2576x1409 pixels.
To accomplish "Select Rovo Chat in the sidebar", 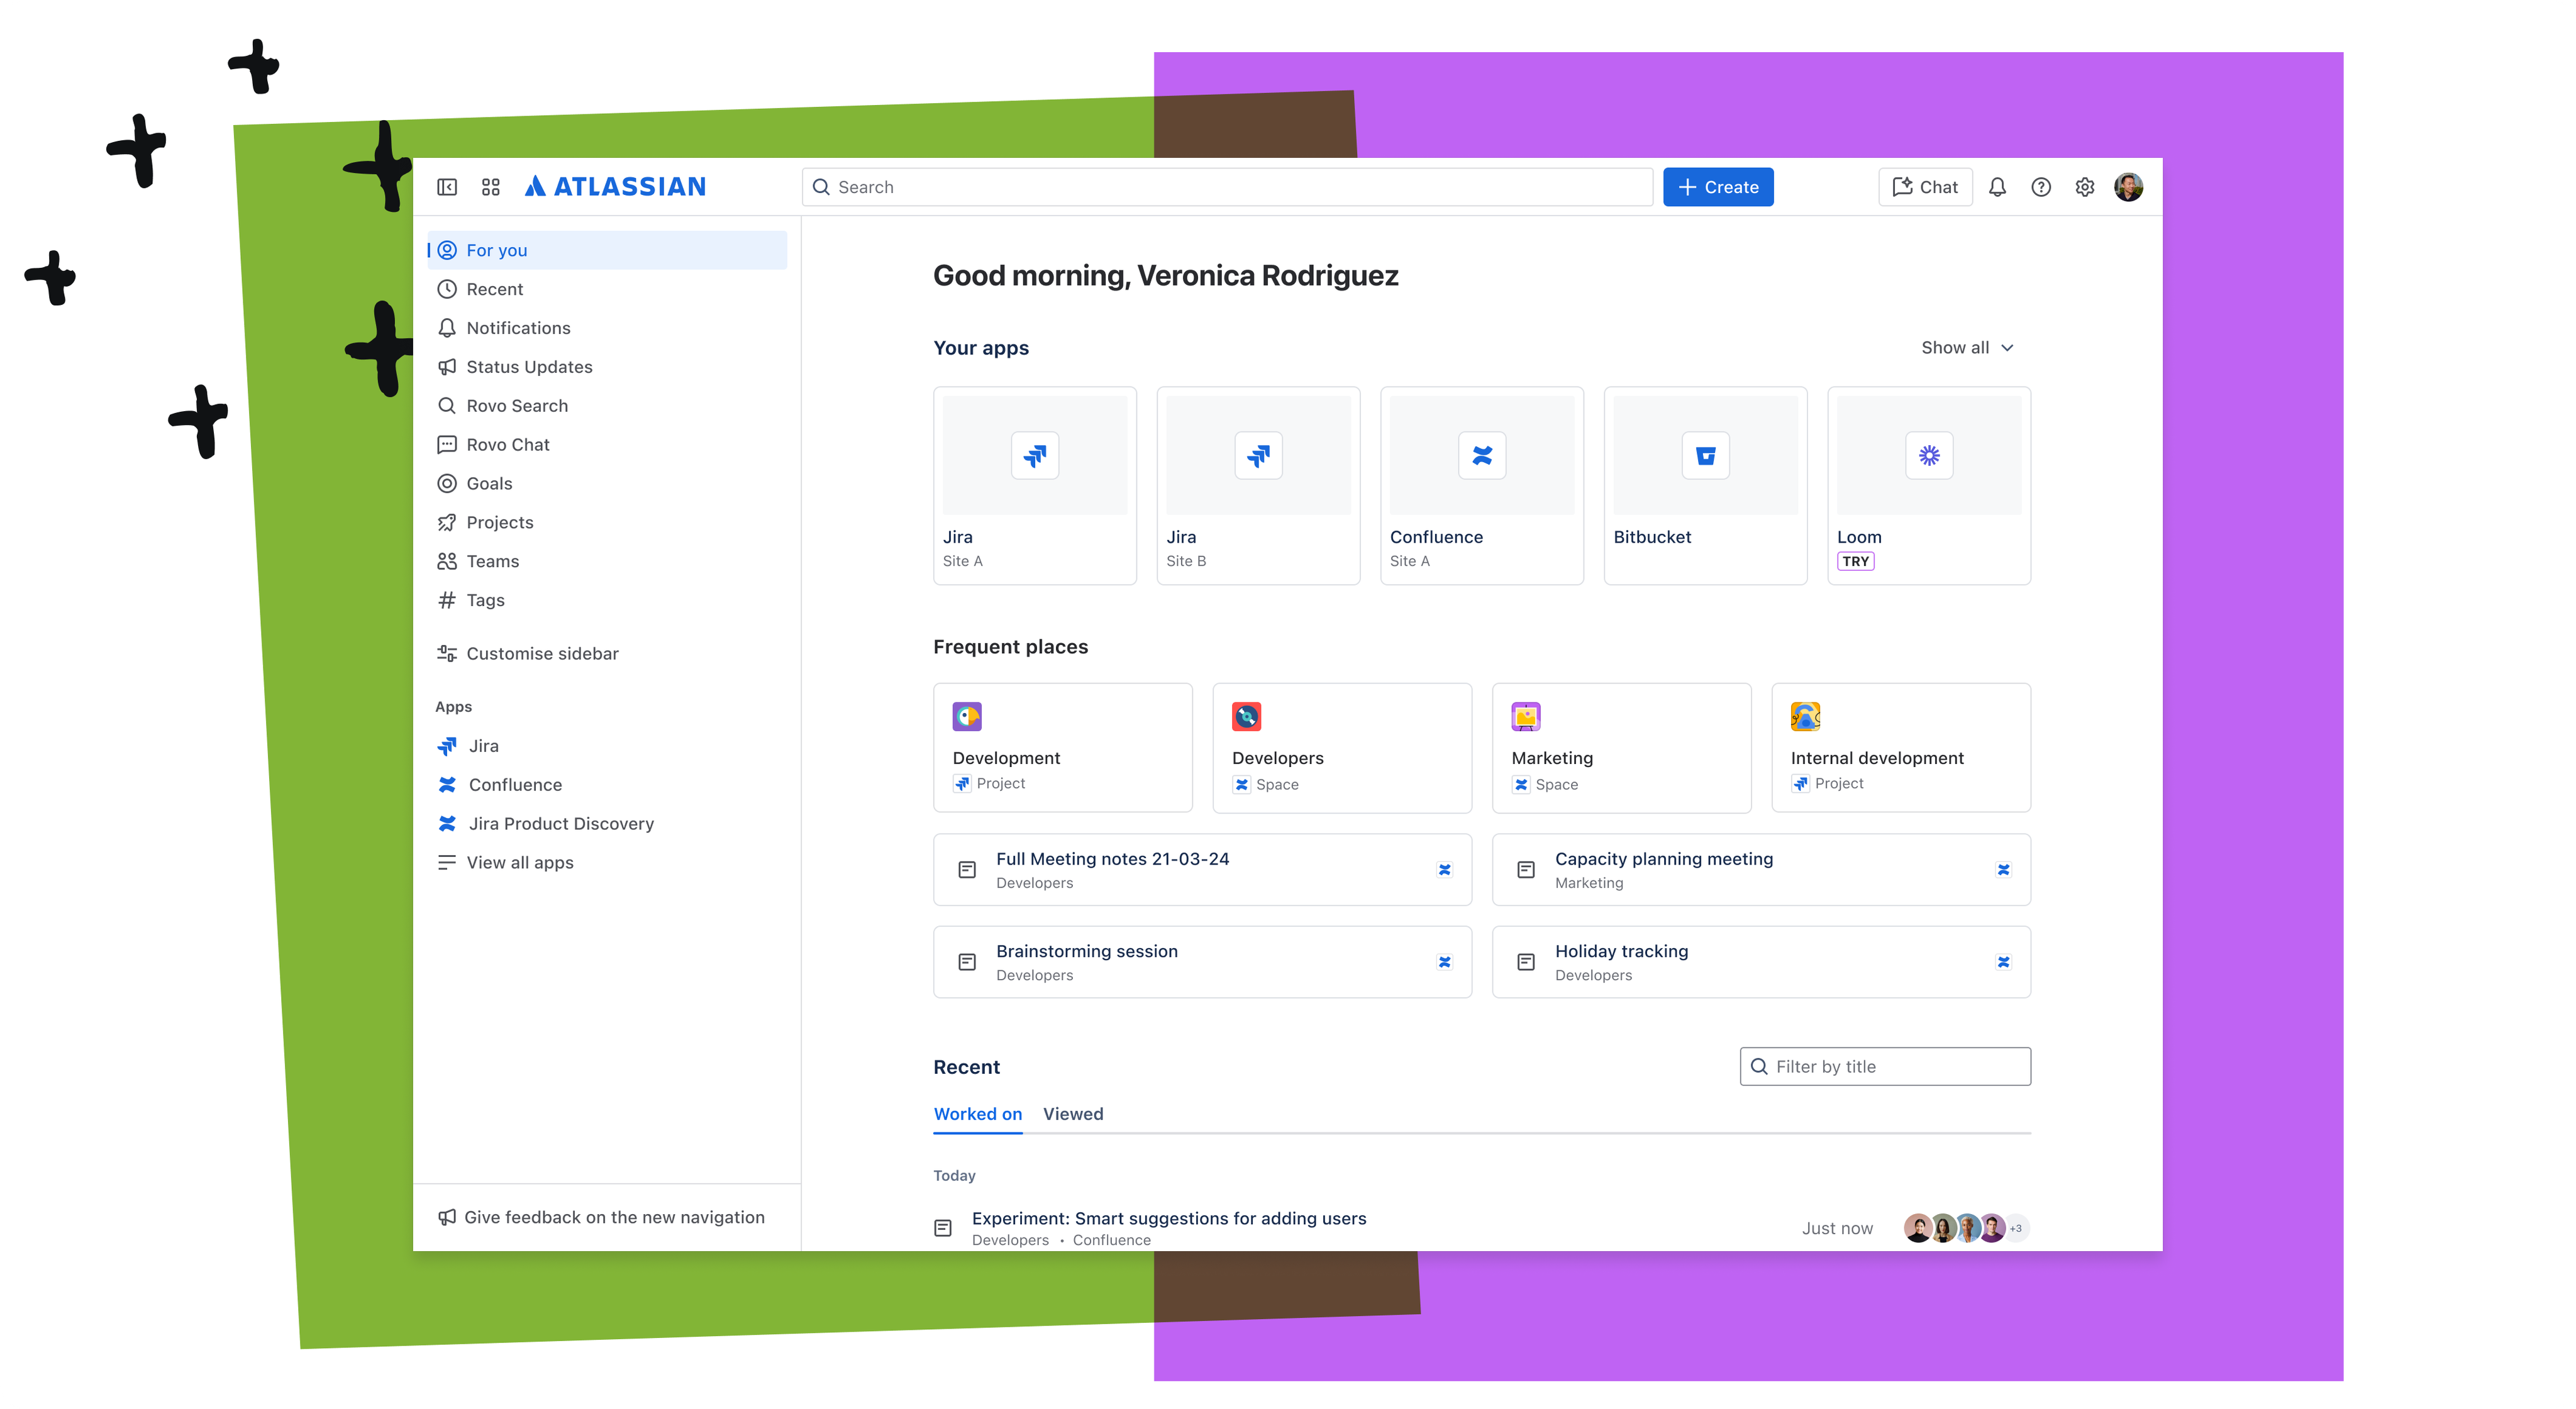I will [x=507, y=445].
